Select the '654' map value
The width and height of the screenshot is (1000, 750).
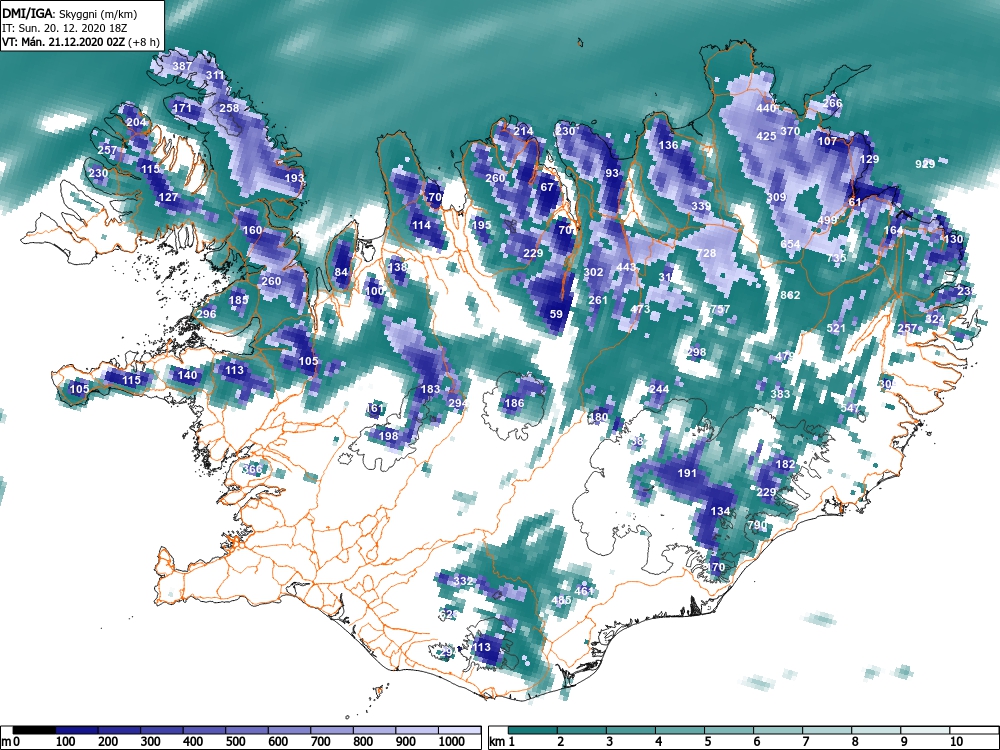click(790, 244)
